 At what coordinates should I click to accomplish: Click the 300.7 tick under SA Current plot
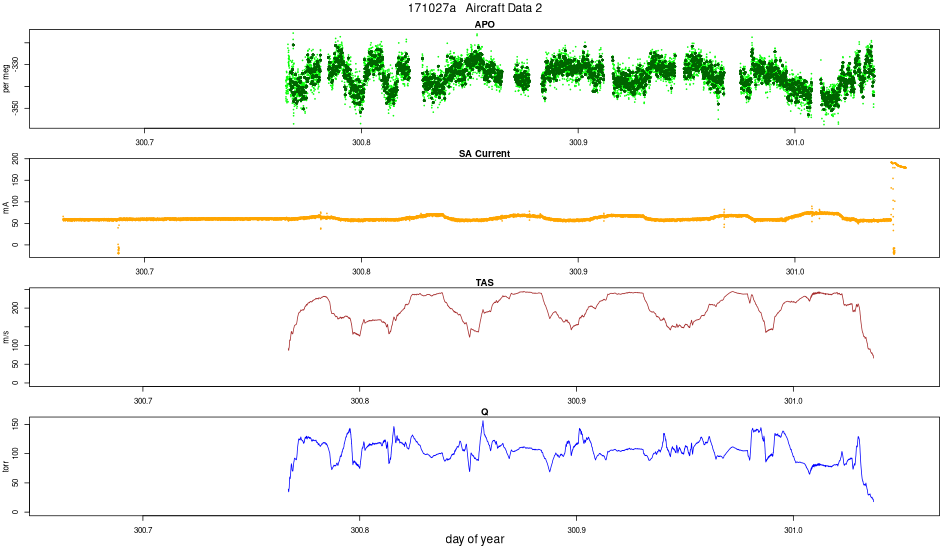[144, 271]
